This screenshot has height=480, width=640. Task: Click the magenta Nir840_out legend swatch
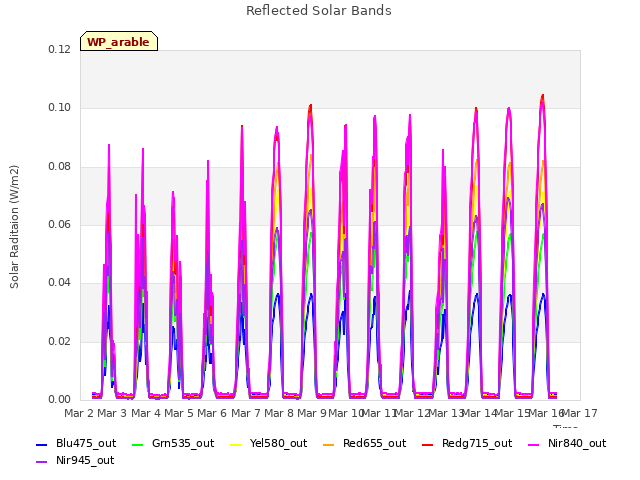pos(533,444)
